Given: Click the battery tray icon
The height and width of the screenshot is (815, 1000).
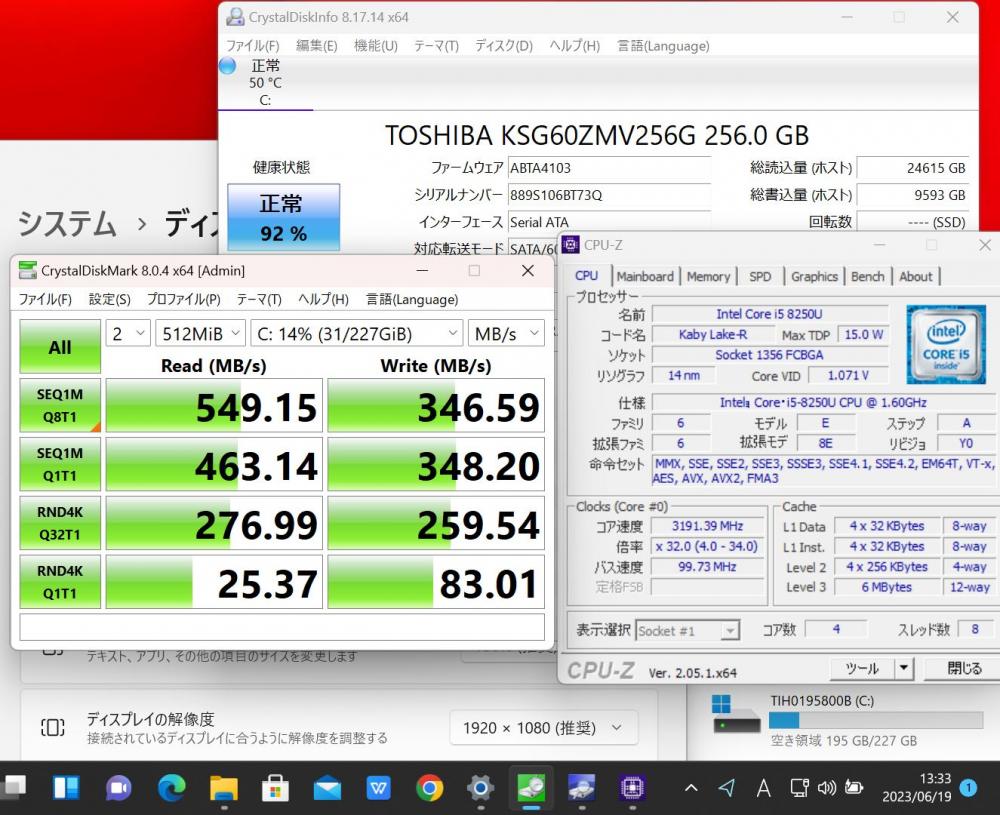Looking at the screenshot, I should 854,788.
